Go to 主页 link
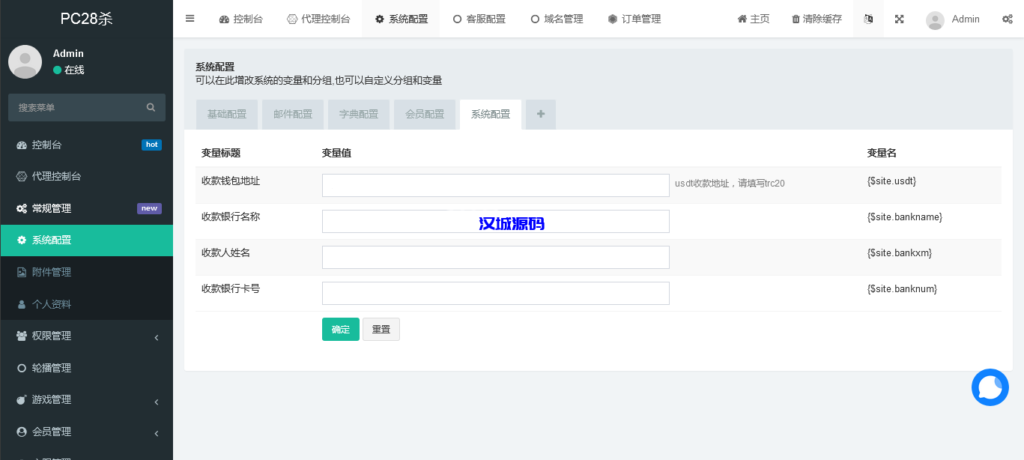1024x460 pixels. (753, 19)
